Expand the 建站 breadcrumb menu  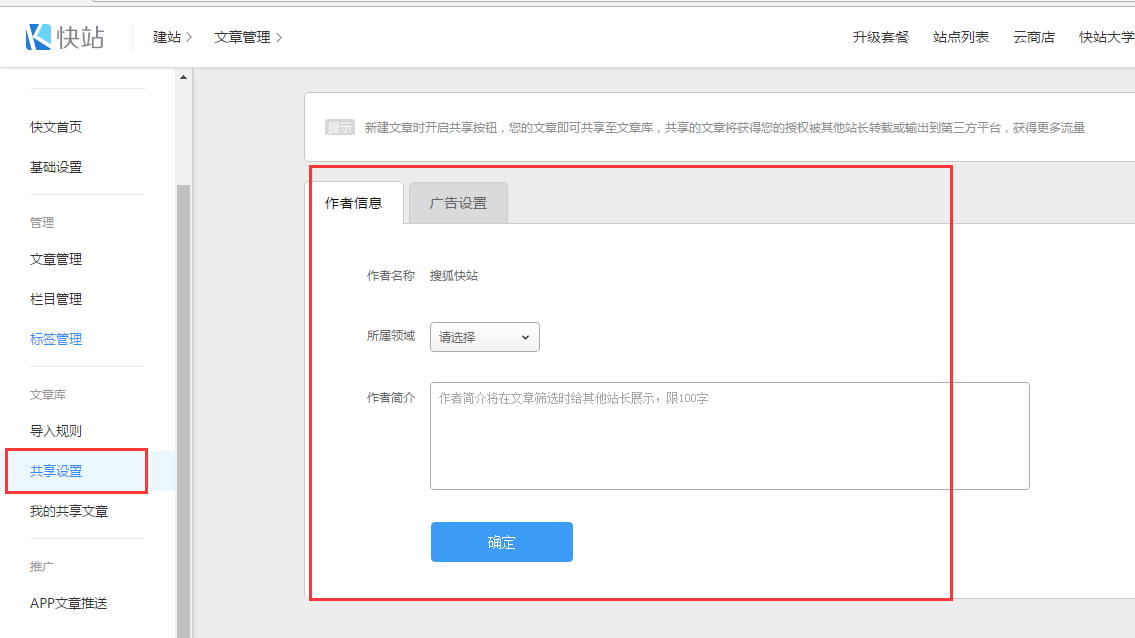click(x=172, y=37)
